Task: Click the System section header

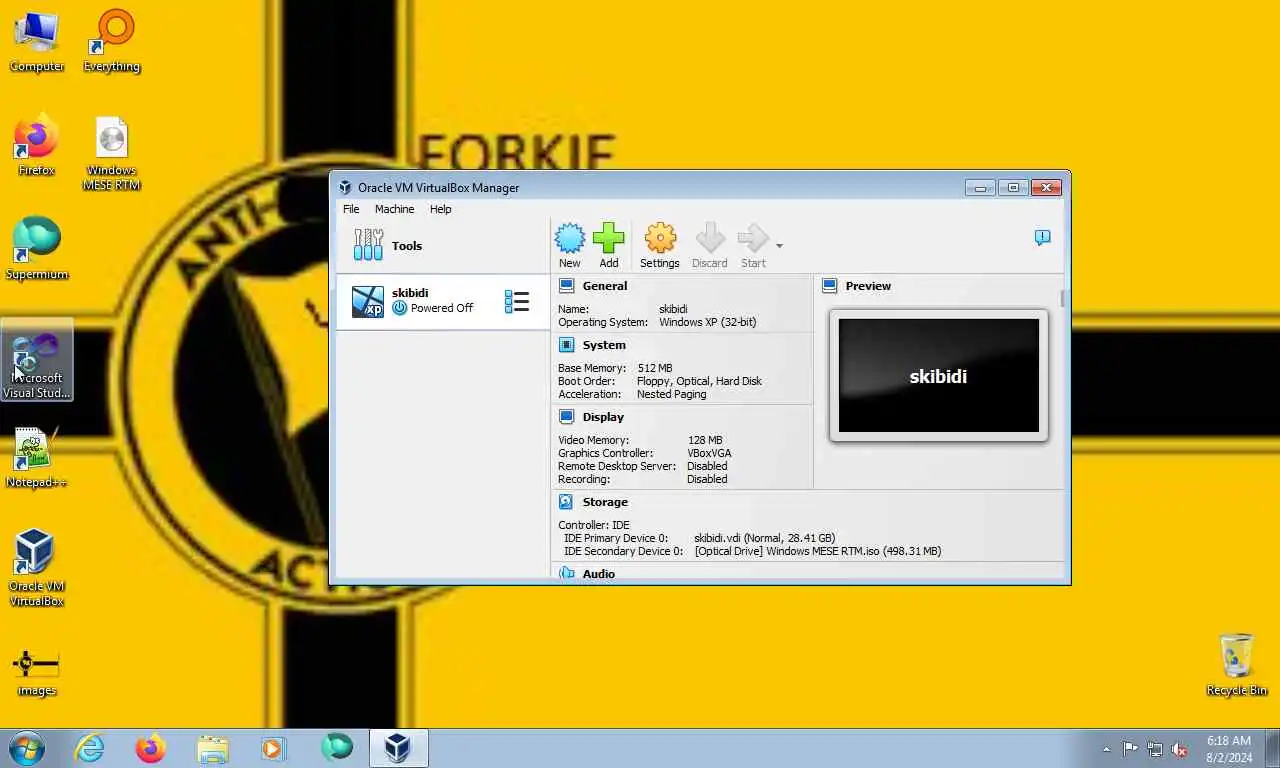Action: [x=604, y=345]
